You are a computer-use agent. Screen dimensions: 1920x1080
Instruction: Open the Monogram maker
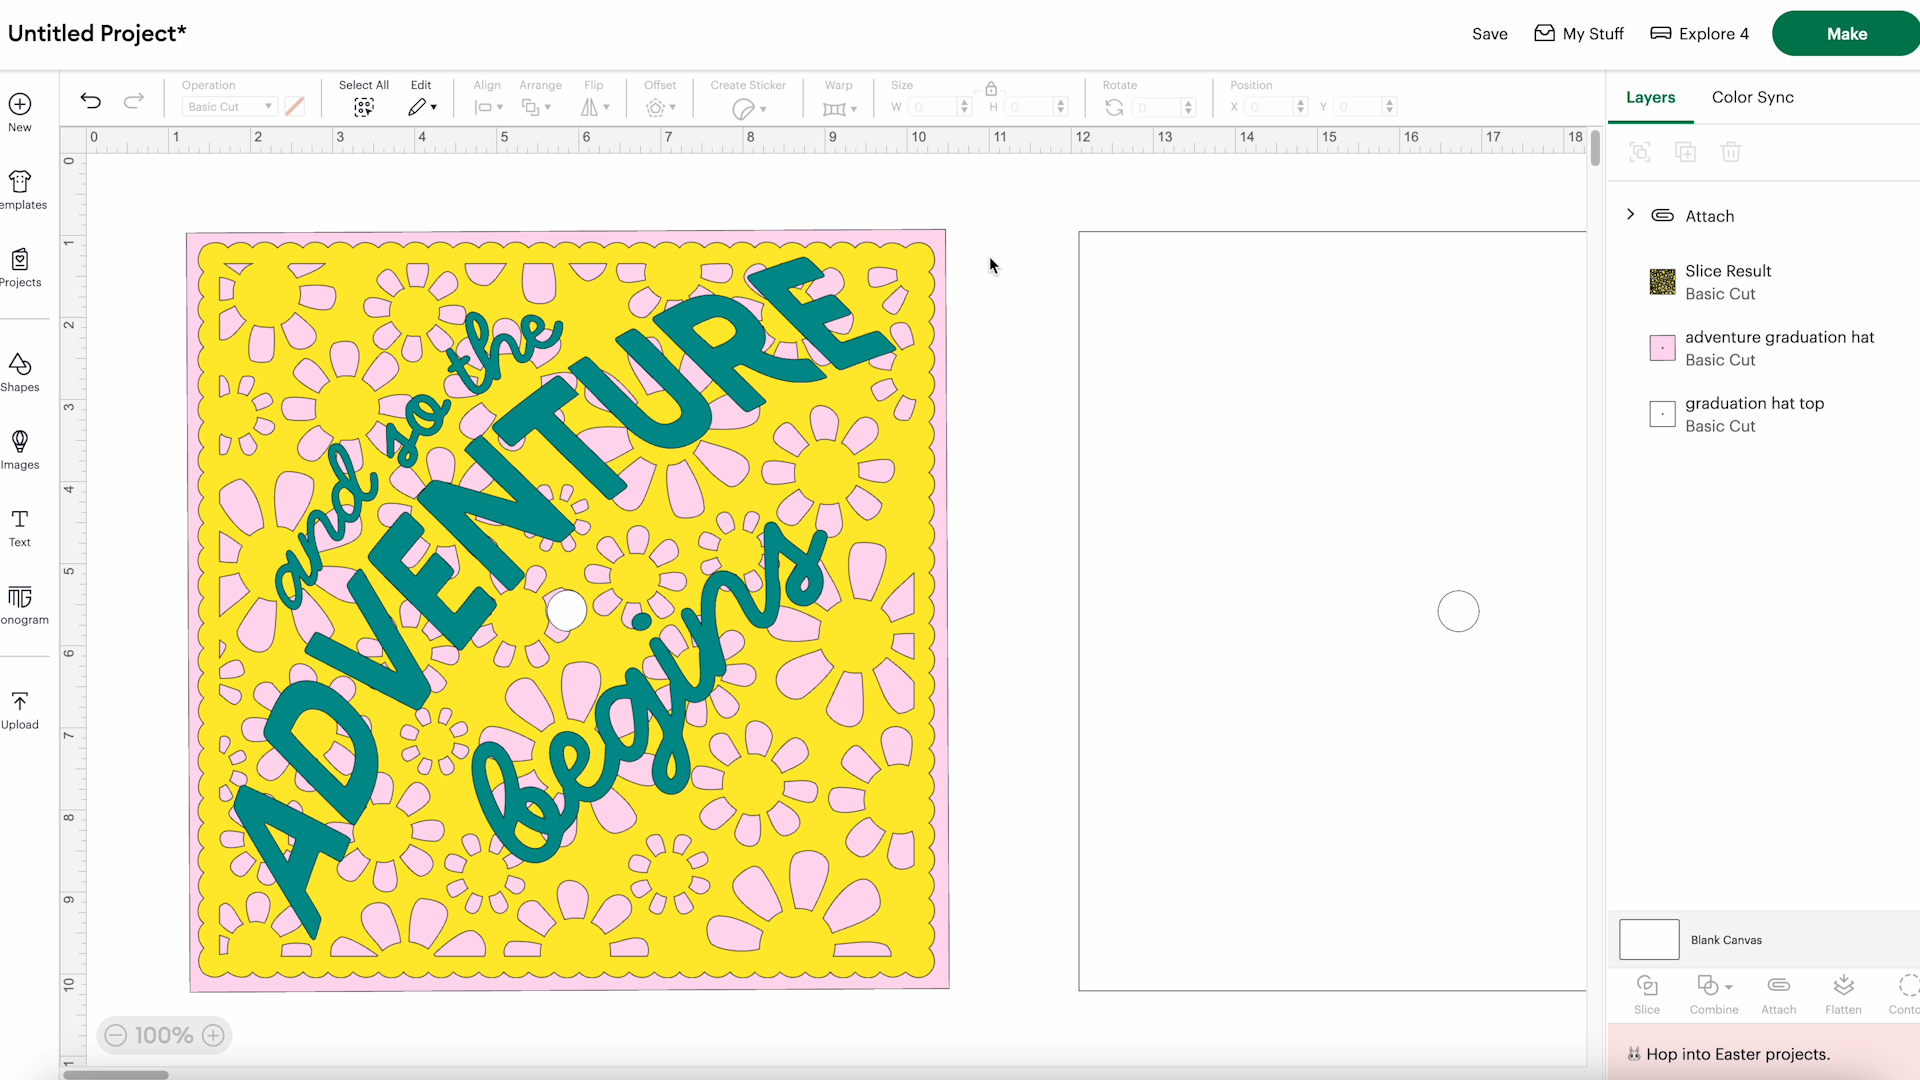coord(20,606)
